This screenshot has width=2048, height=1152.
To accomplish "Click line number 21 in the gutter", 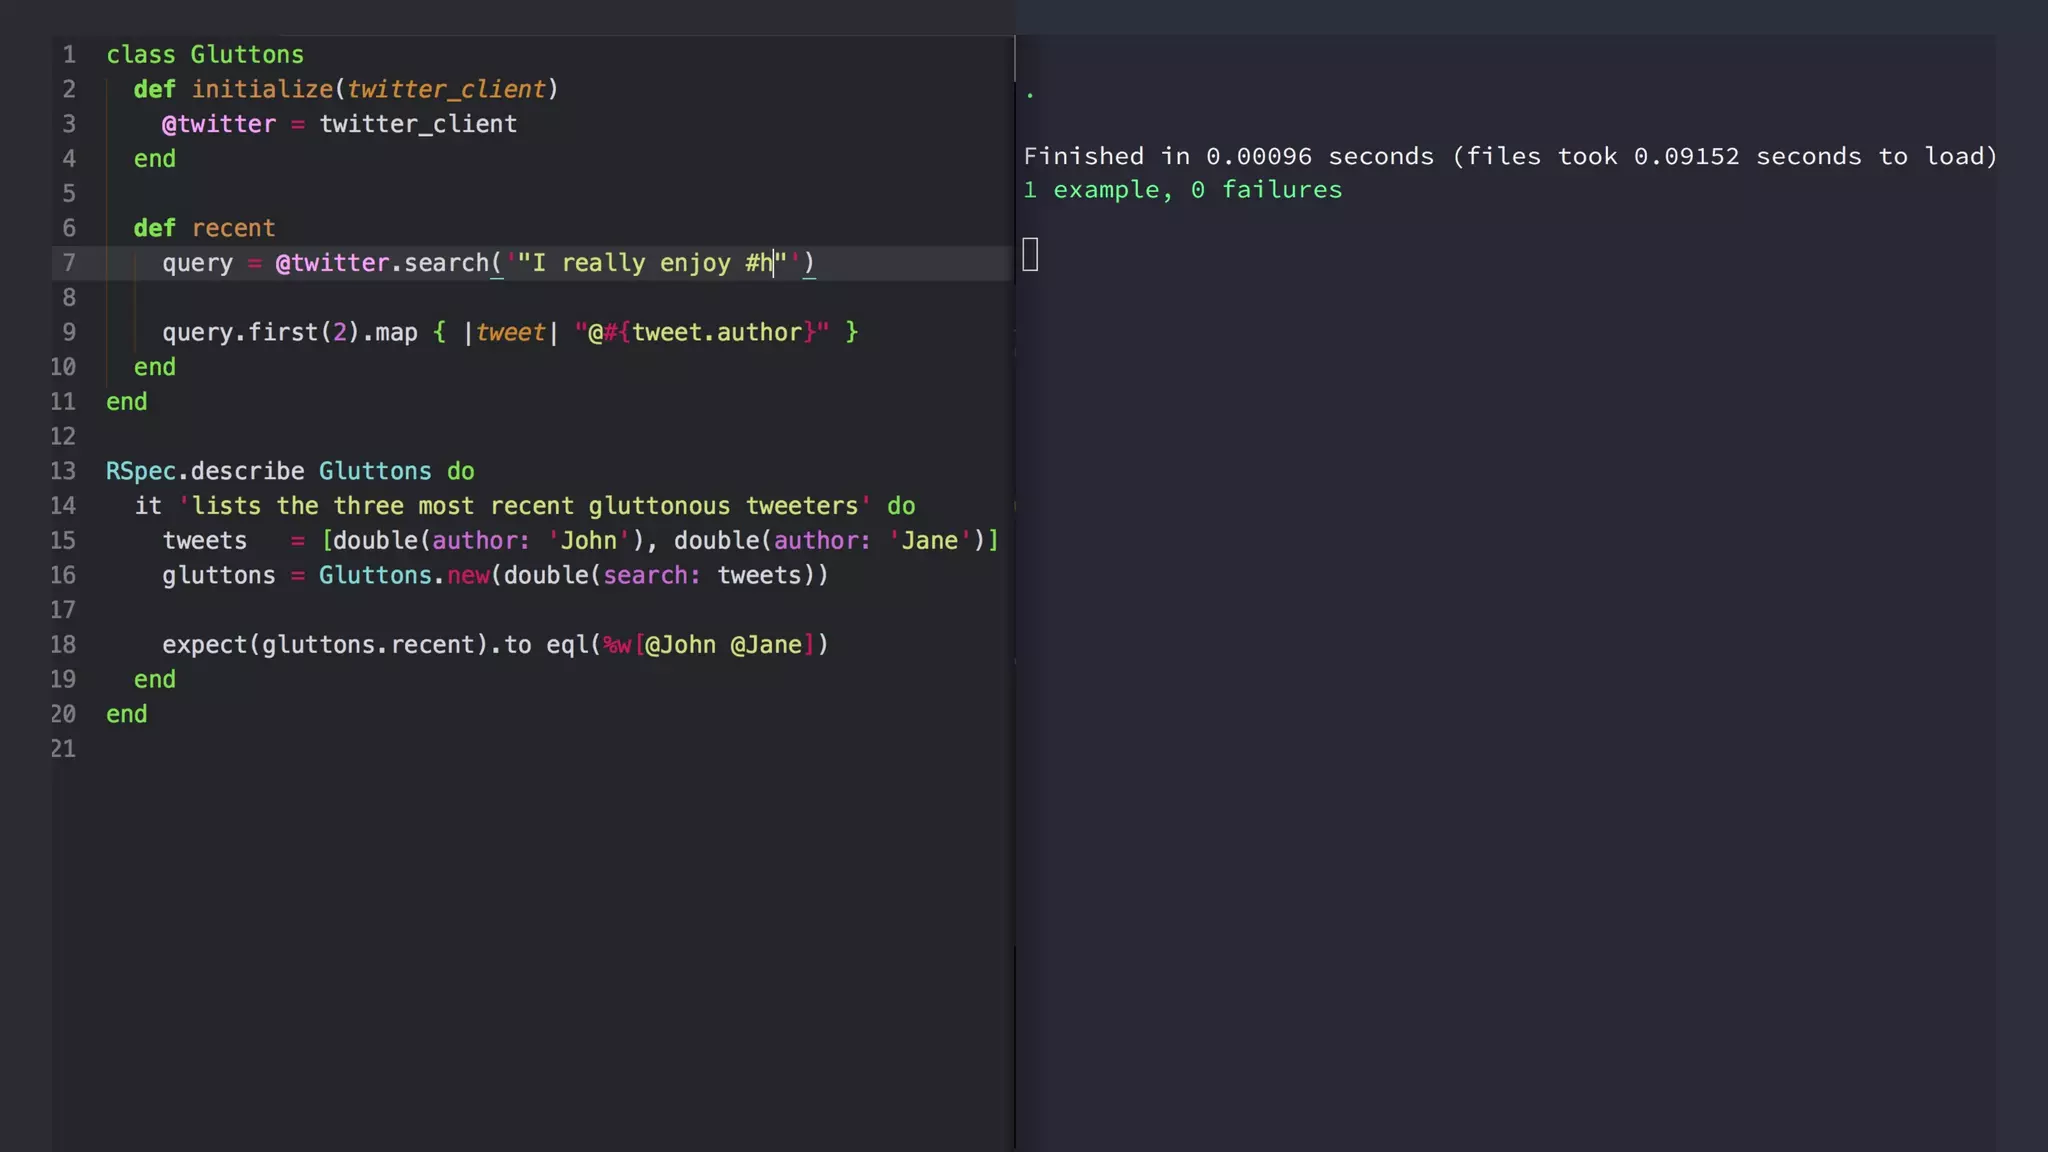I will 63,749.
